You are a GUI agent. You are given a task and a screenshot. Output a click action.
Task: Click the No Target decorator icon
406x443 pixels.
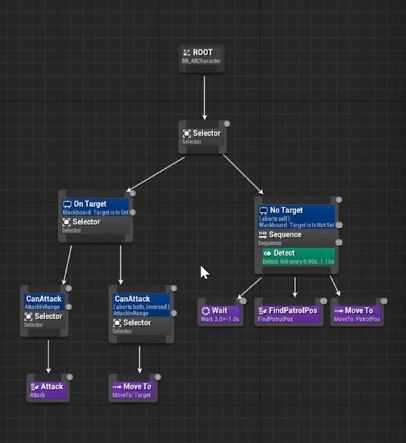tap(263, 210)
